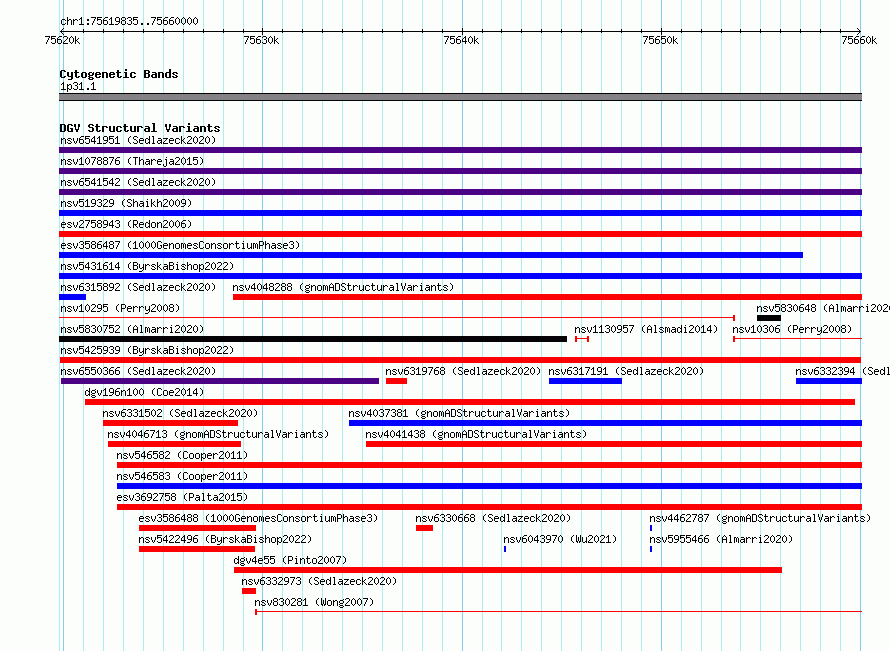Click the red bar of esv3586488
This screenshot has width=890, height=651.
click(197, 528)
